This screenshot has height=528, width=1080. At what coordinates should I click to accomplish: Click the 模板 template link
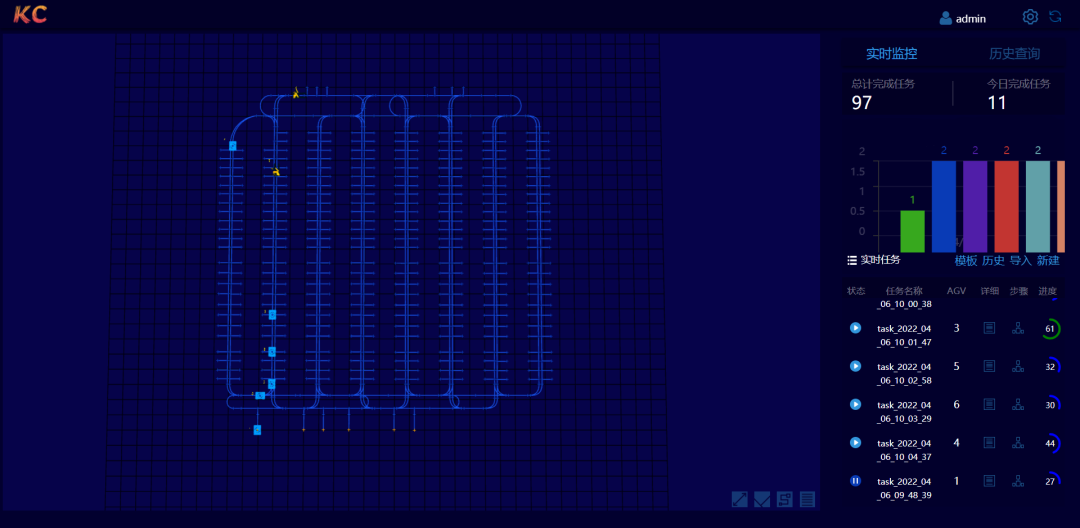click(965, 260)
